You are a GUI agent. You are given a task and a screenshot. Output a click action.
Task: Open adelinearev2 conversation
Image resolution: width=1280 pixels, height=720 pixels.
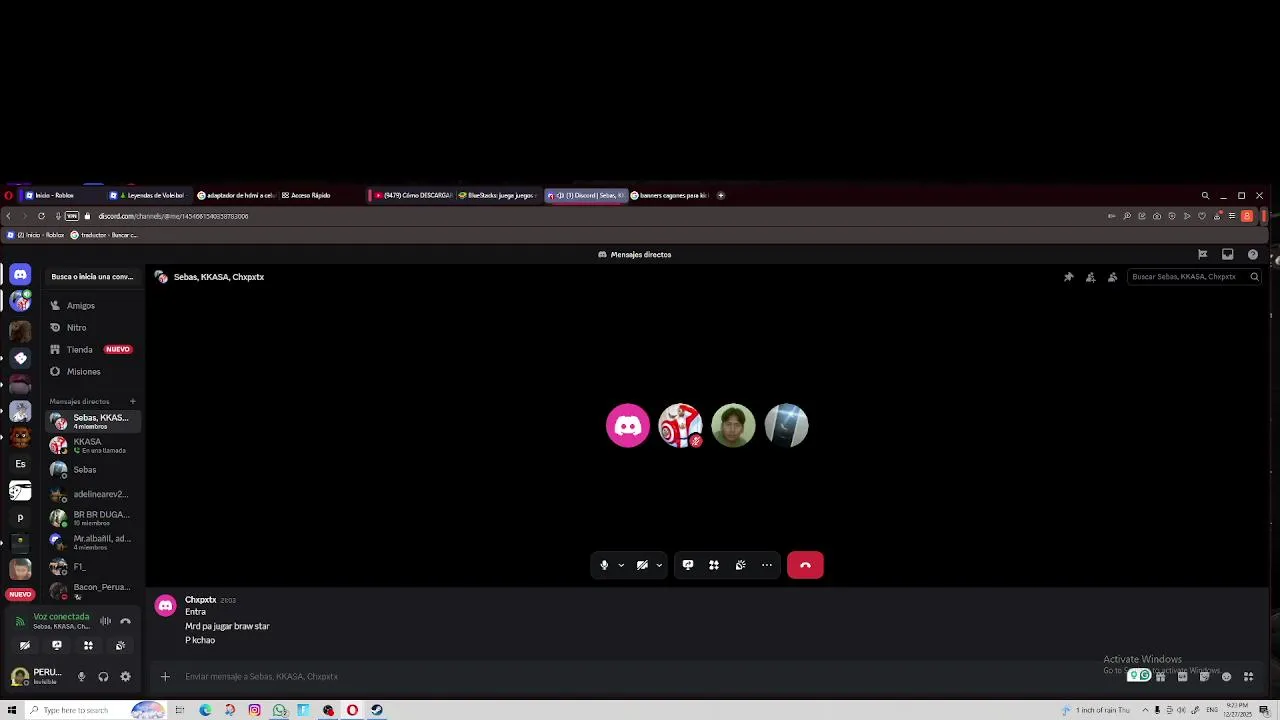coord(93,494)
